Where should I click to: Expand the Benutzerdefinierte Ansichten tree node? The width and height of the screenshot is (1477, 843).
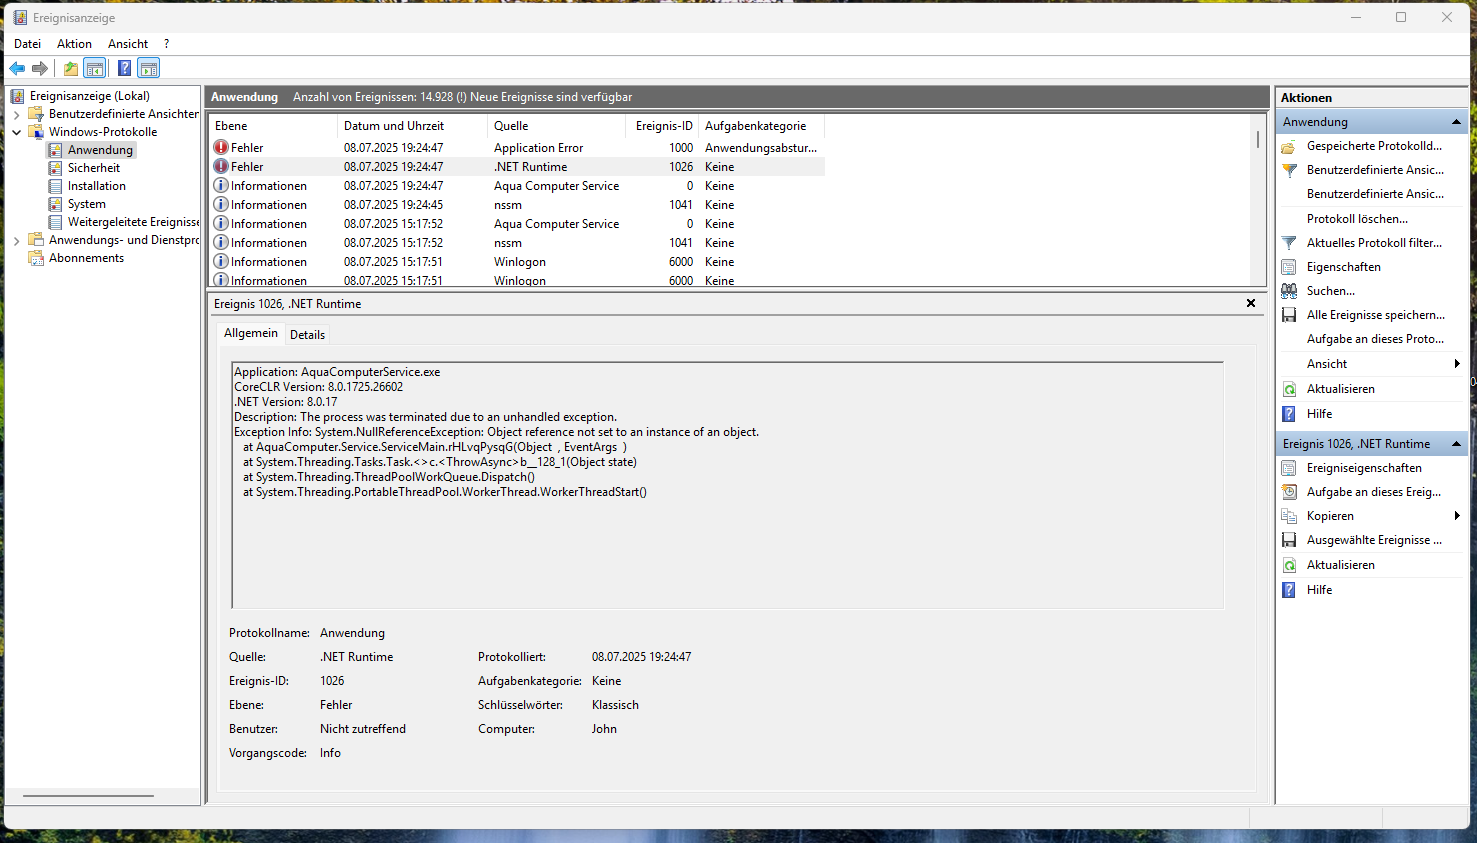[16, 114]
